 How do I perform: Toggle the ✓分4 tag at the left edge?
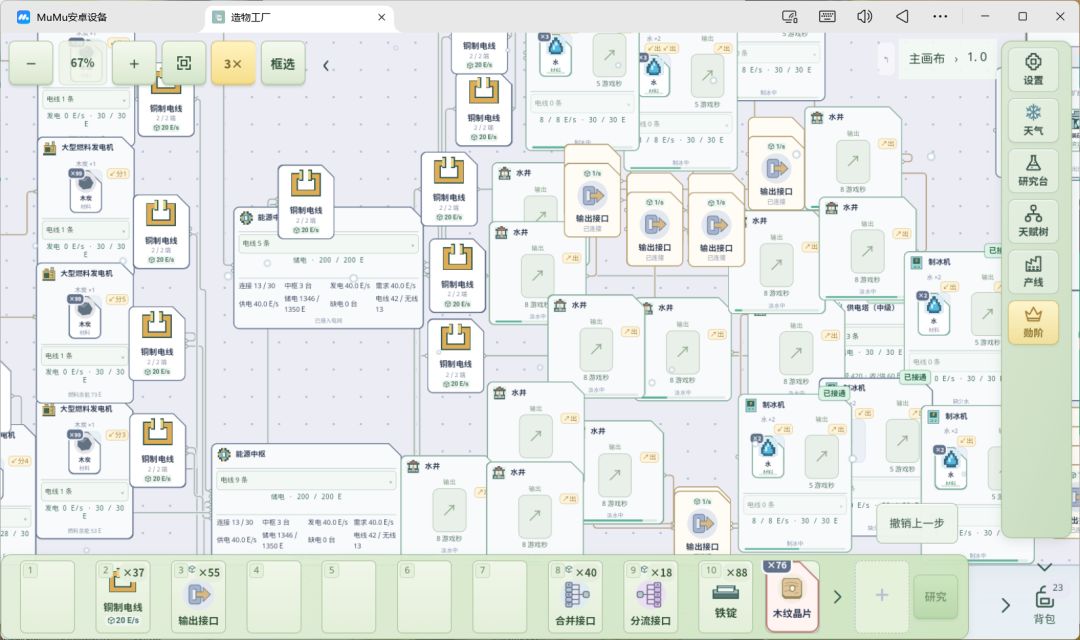coord(19,461)
